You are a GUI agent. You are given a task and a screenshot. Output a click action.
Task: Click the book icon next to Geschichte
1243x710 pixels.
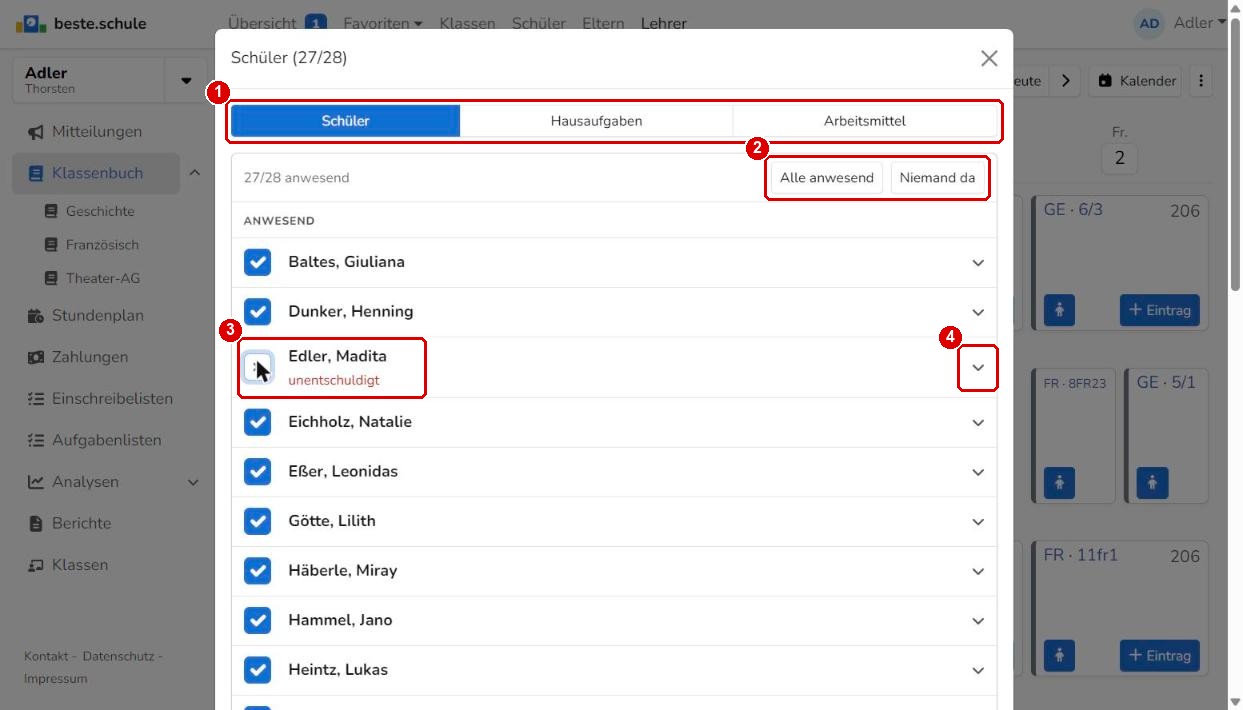pyautogui.click(x=51, y=211)
